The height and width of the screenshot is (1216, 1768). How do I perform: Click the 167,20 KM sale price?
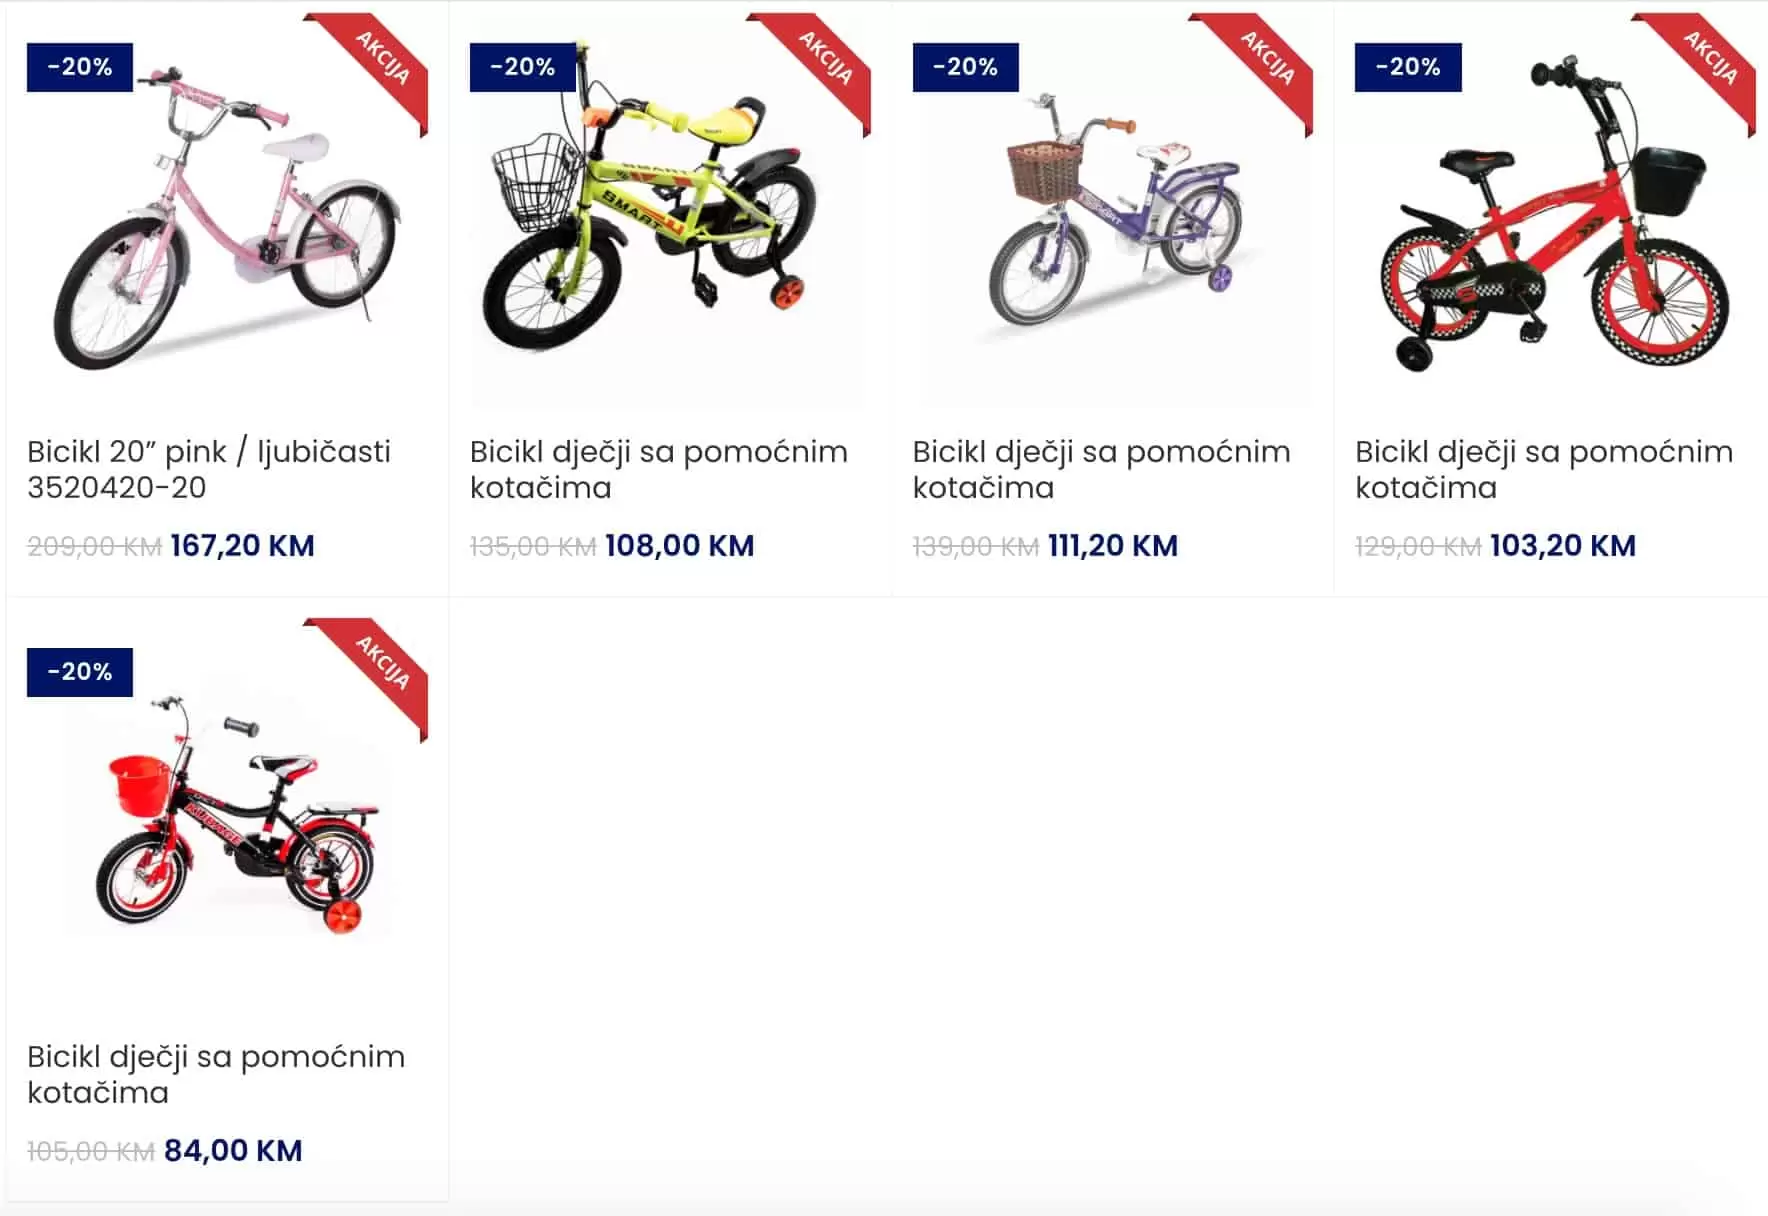[x=242, y=546]
